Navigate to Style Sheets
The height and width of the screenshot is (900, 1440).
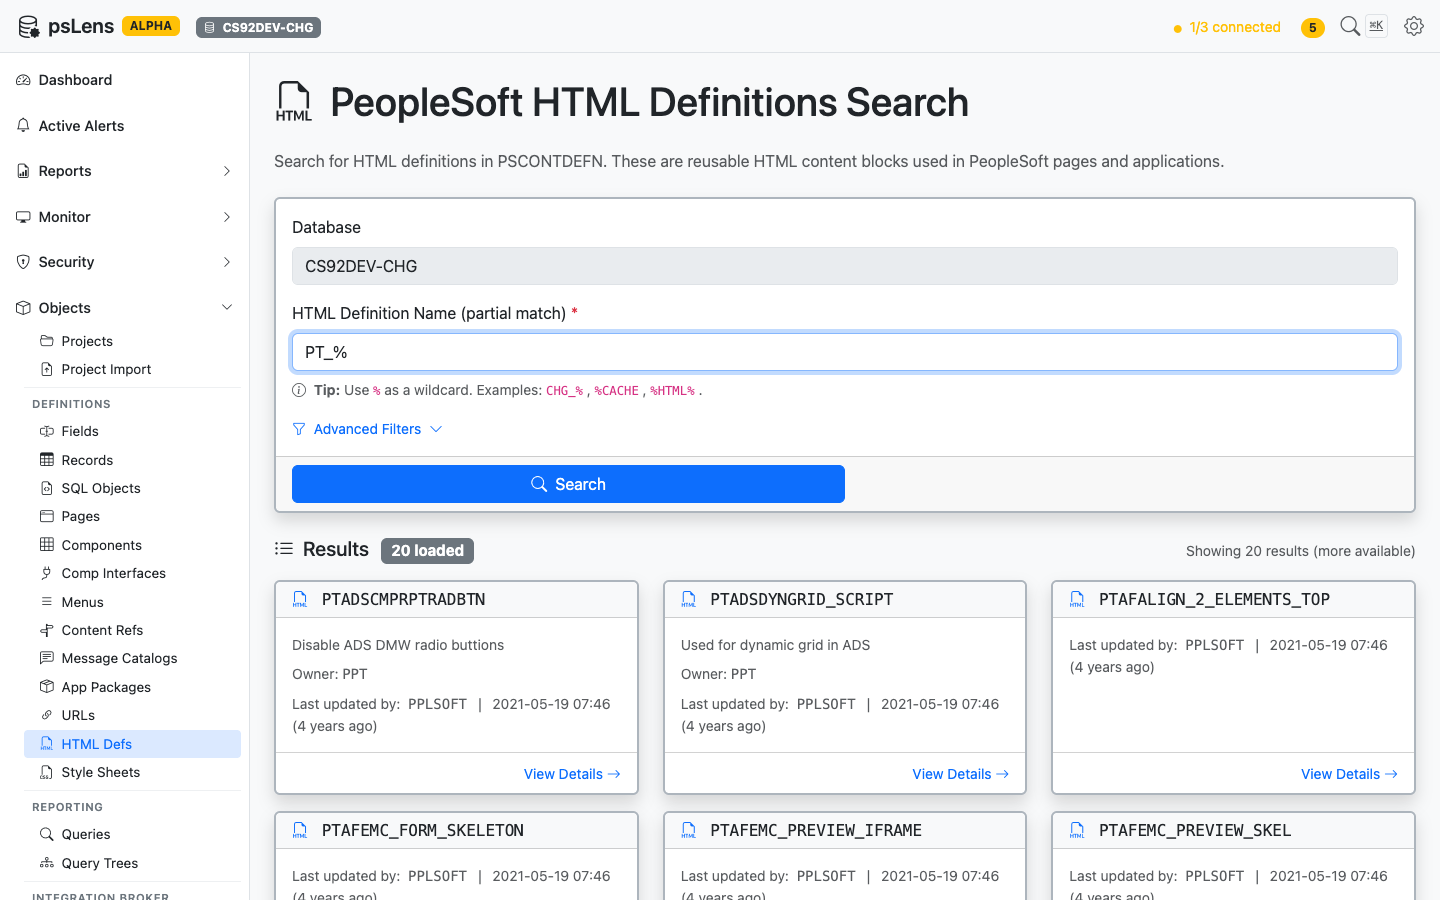tap(132, 772)
